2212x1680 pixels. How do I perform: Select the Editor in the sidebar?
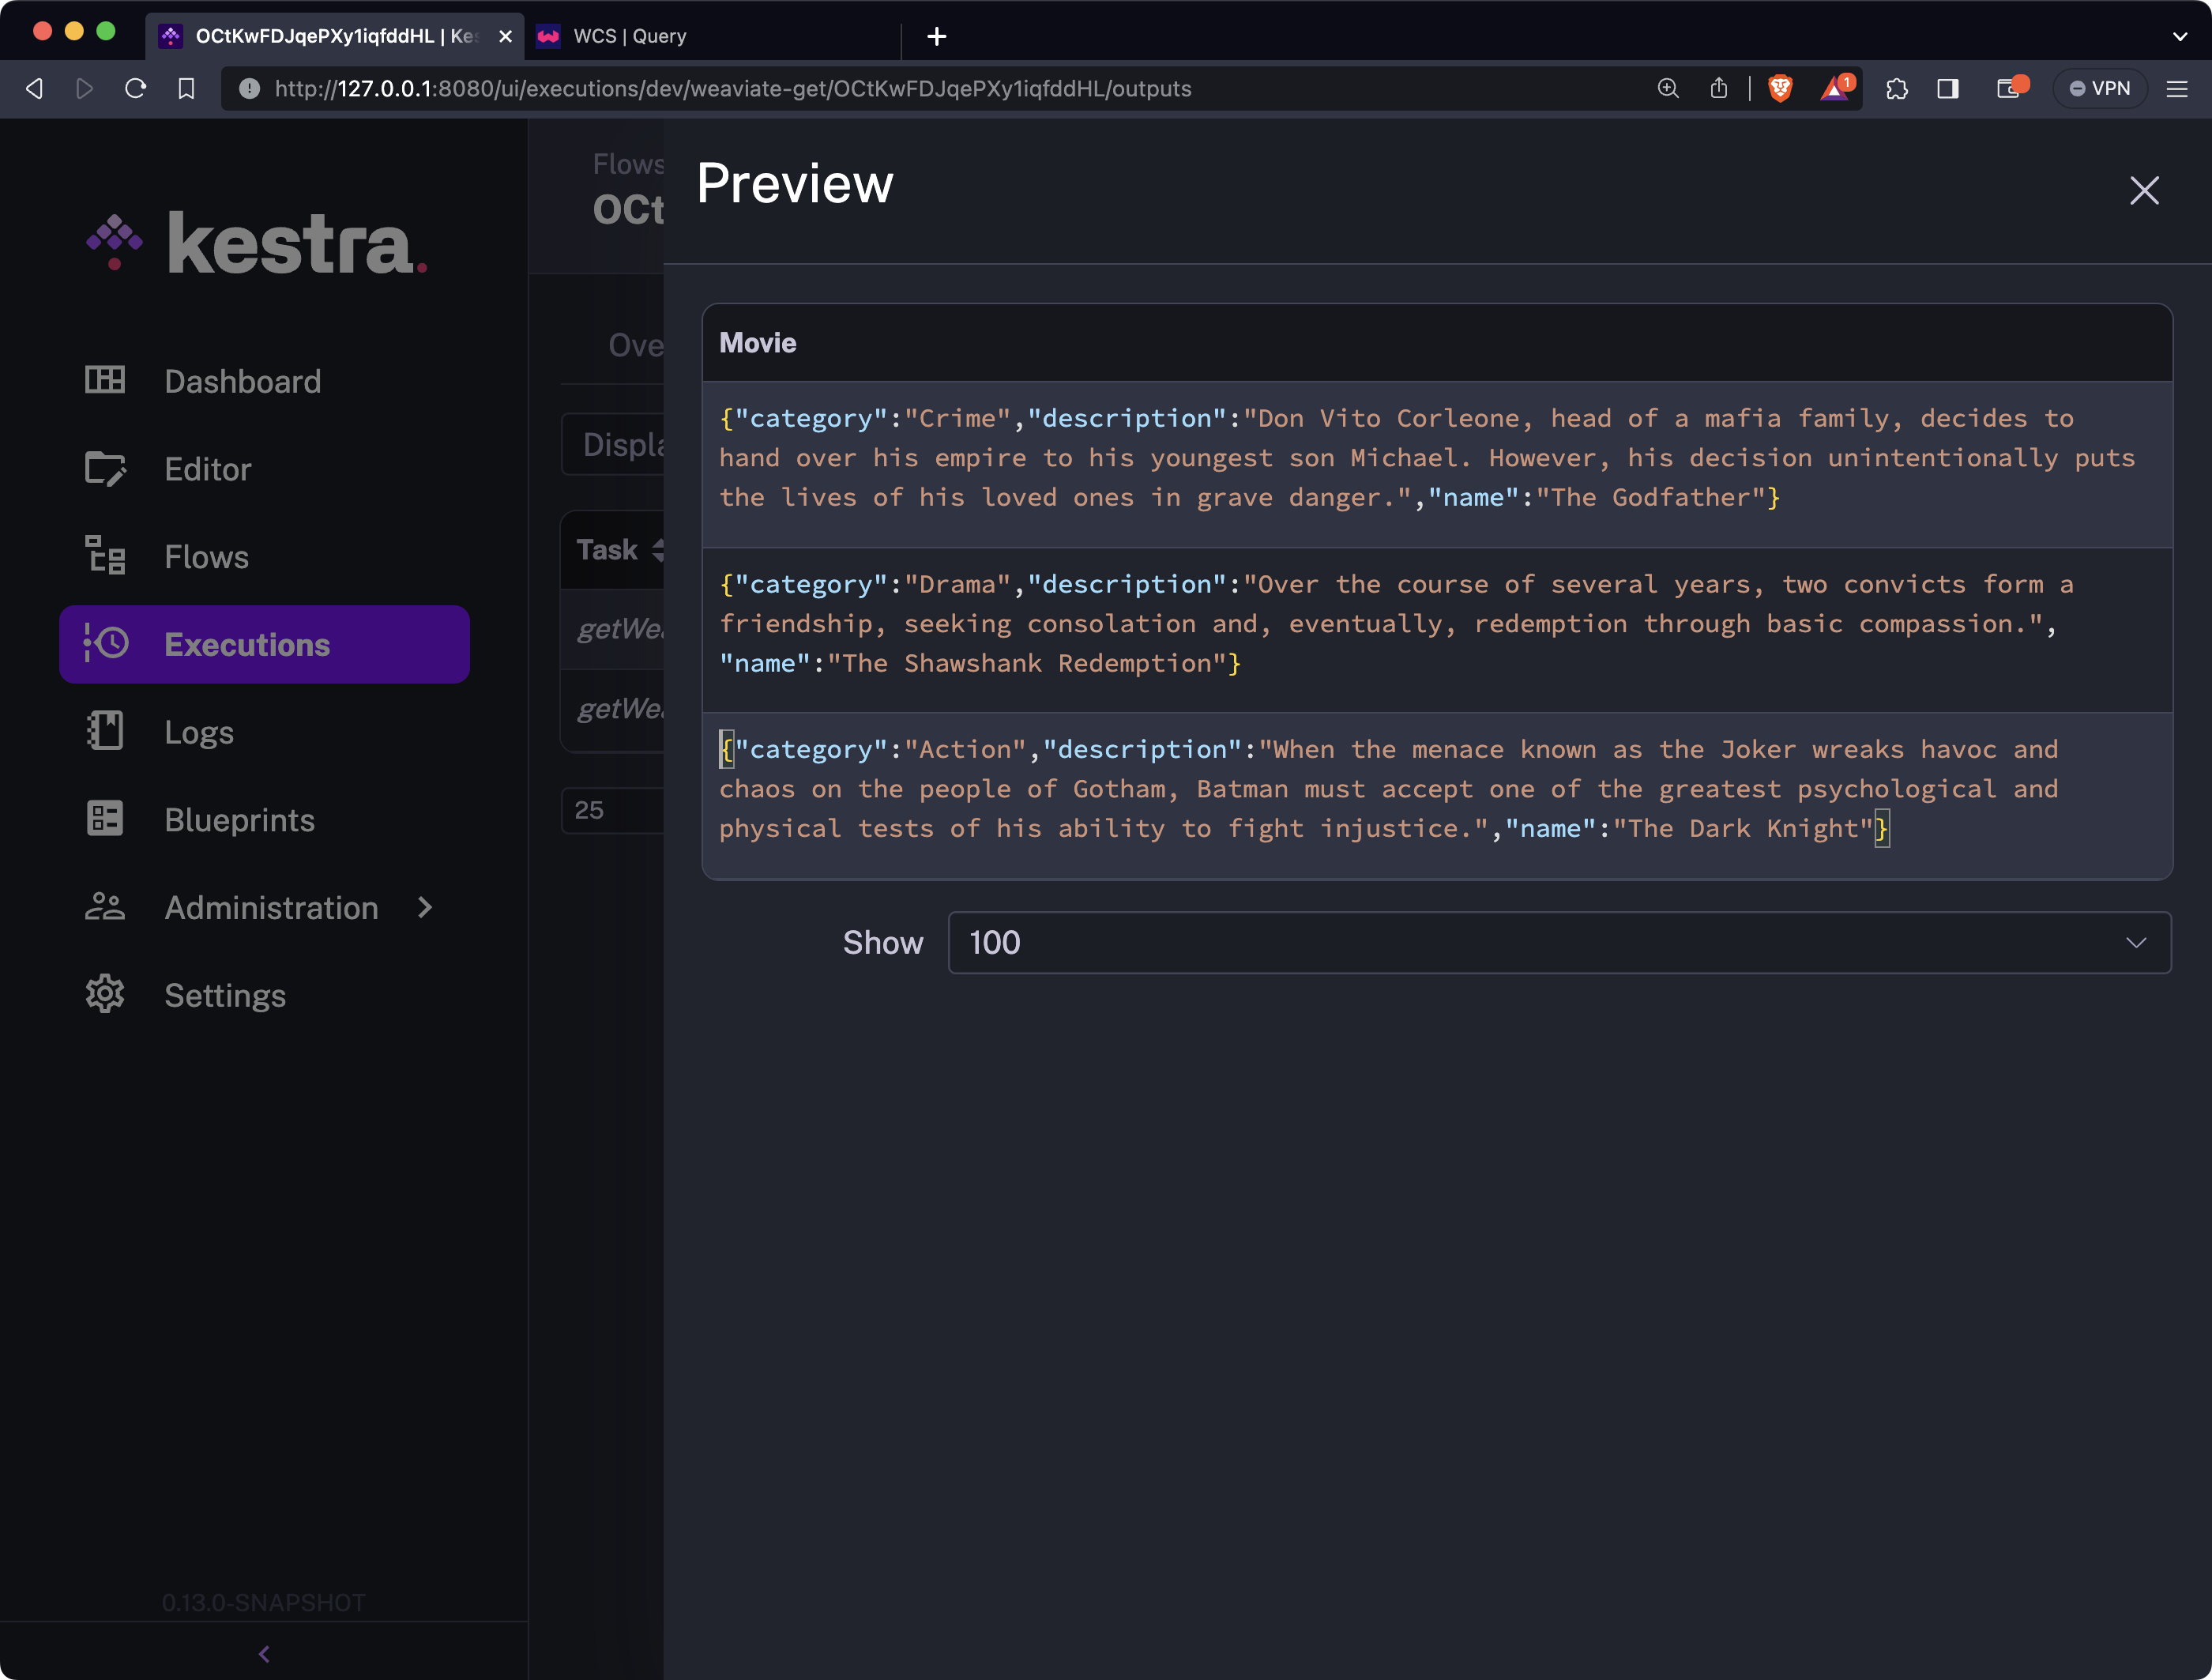pos(208,468)
